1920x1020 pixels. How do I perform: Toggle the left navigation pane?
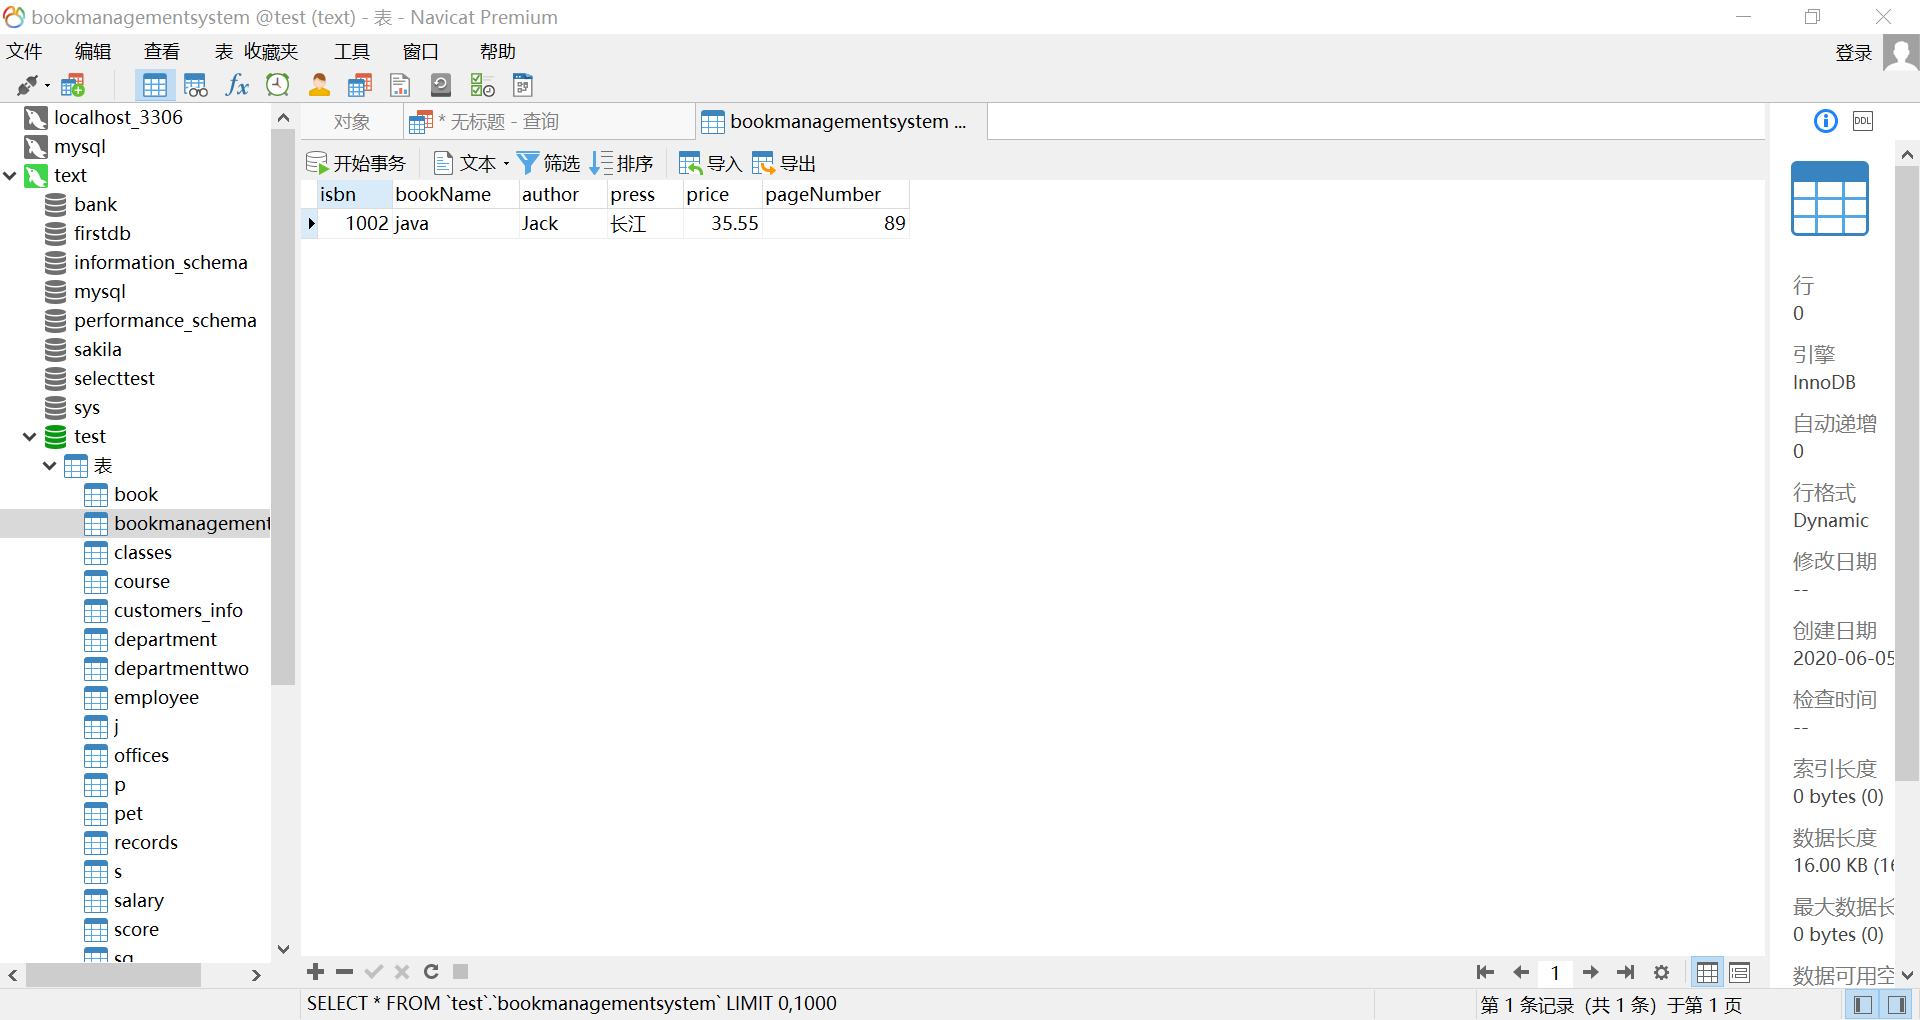(1862, 1005)
